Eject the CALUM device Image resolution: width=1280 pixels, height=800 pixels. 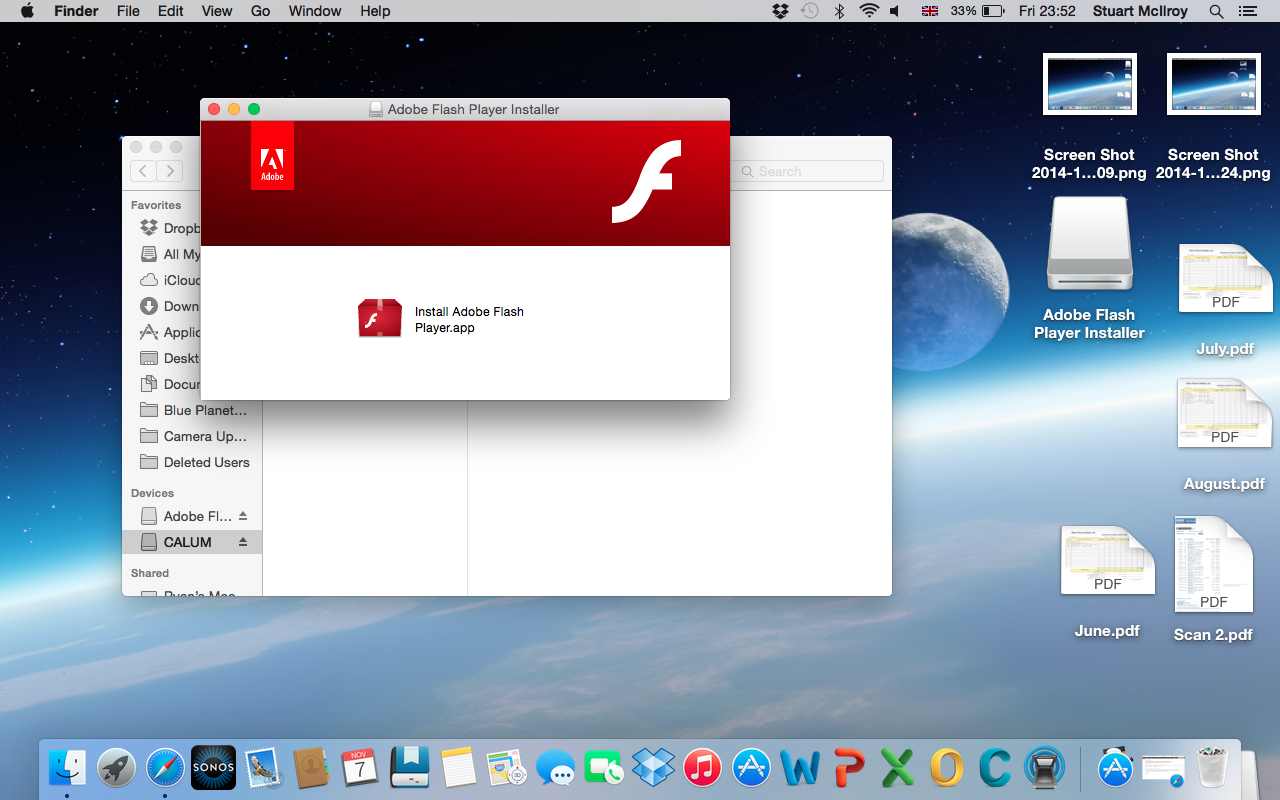[243, 542]
